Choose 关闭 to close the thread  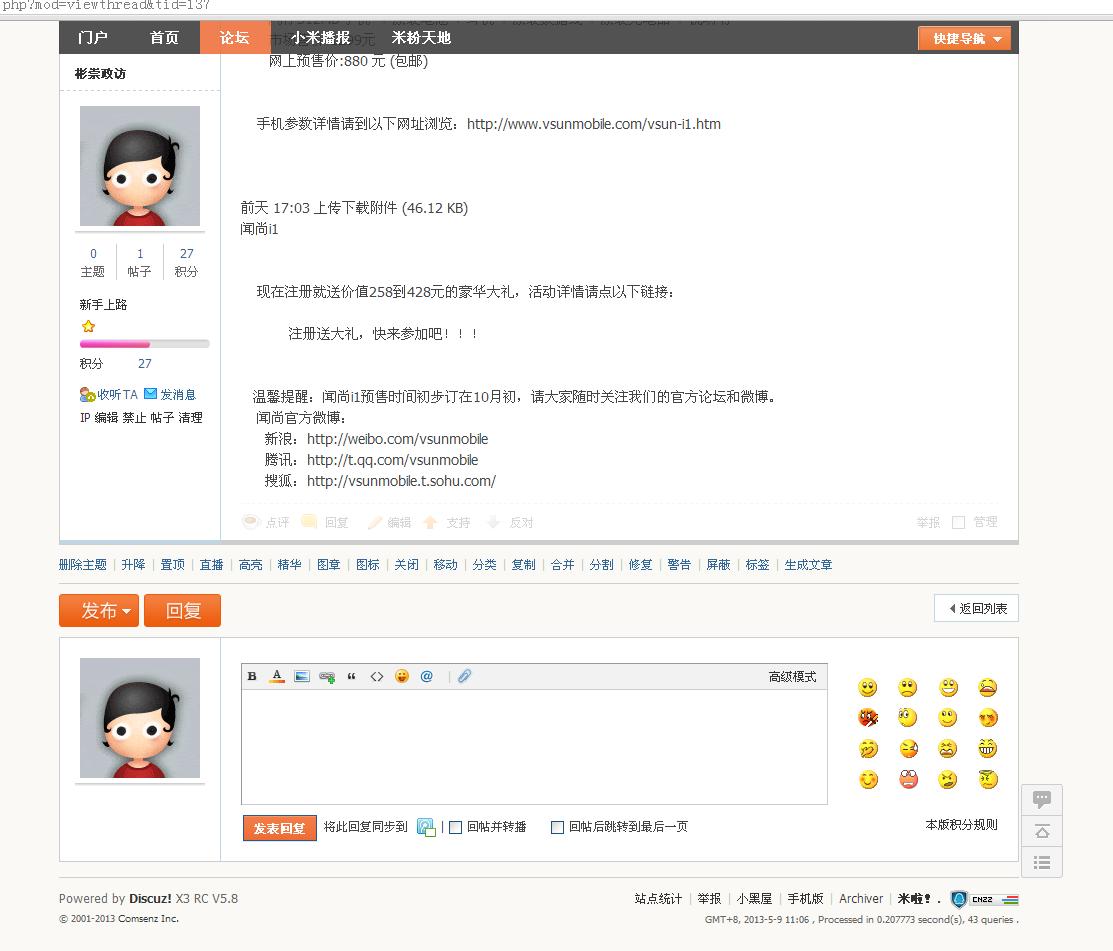(x=407, y=565)
